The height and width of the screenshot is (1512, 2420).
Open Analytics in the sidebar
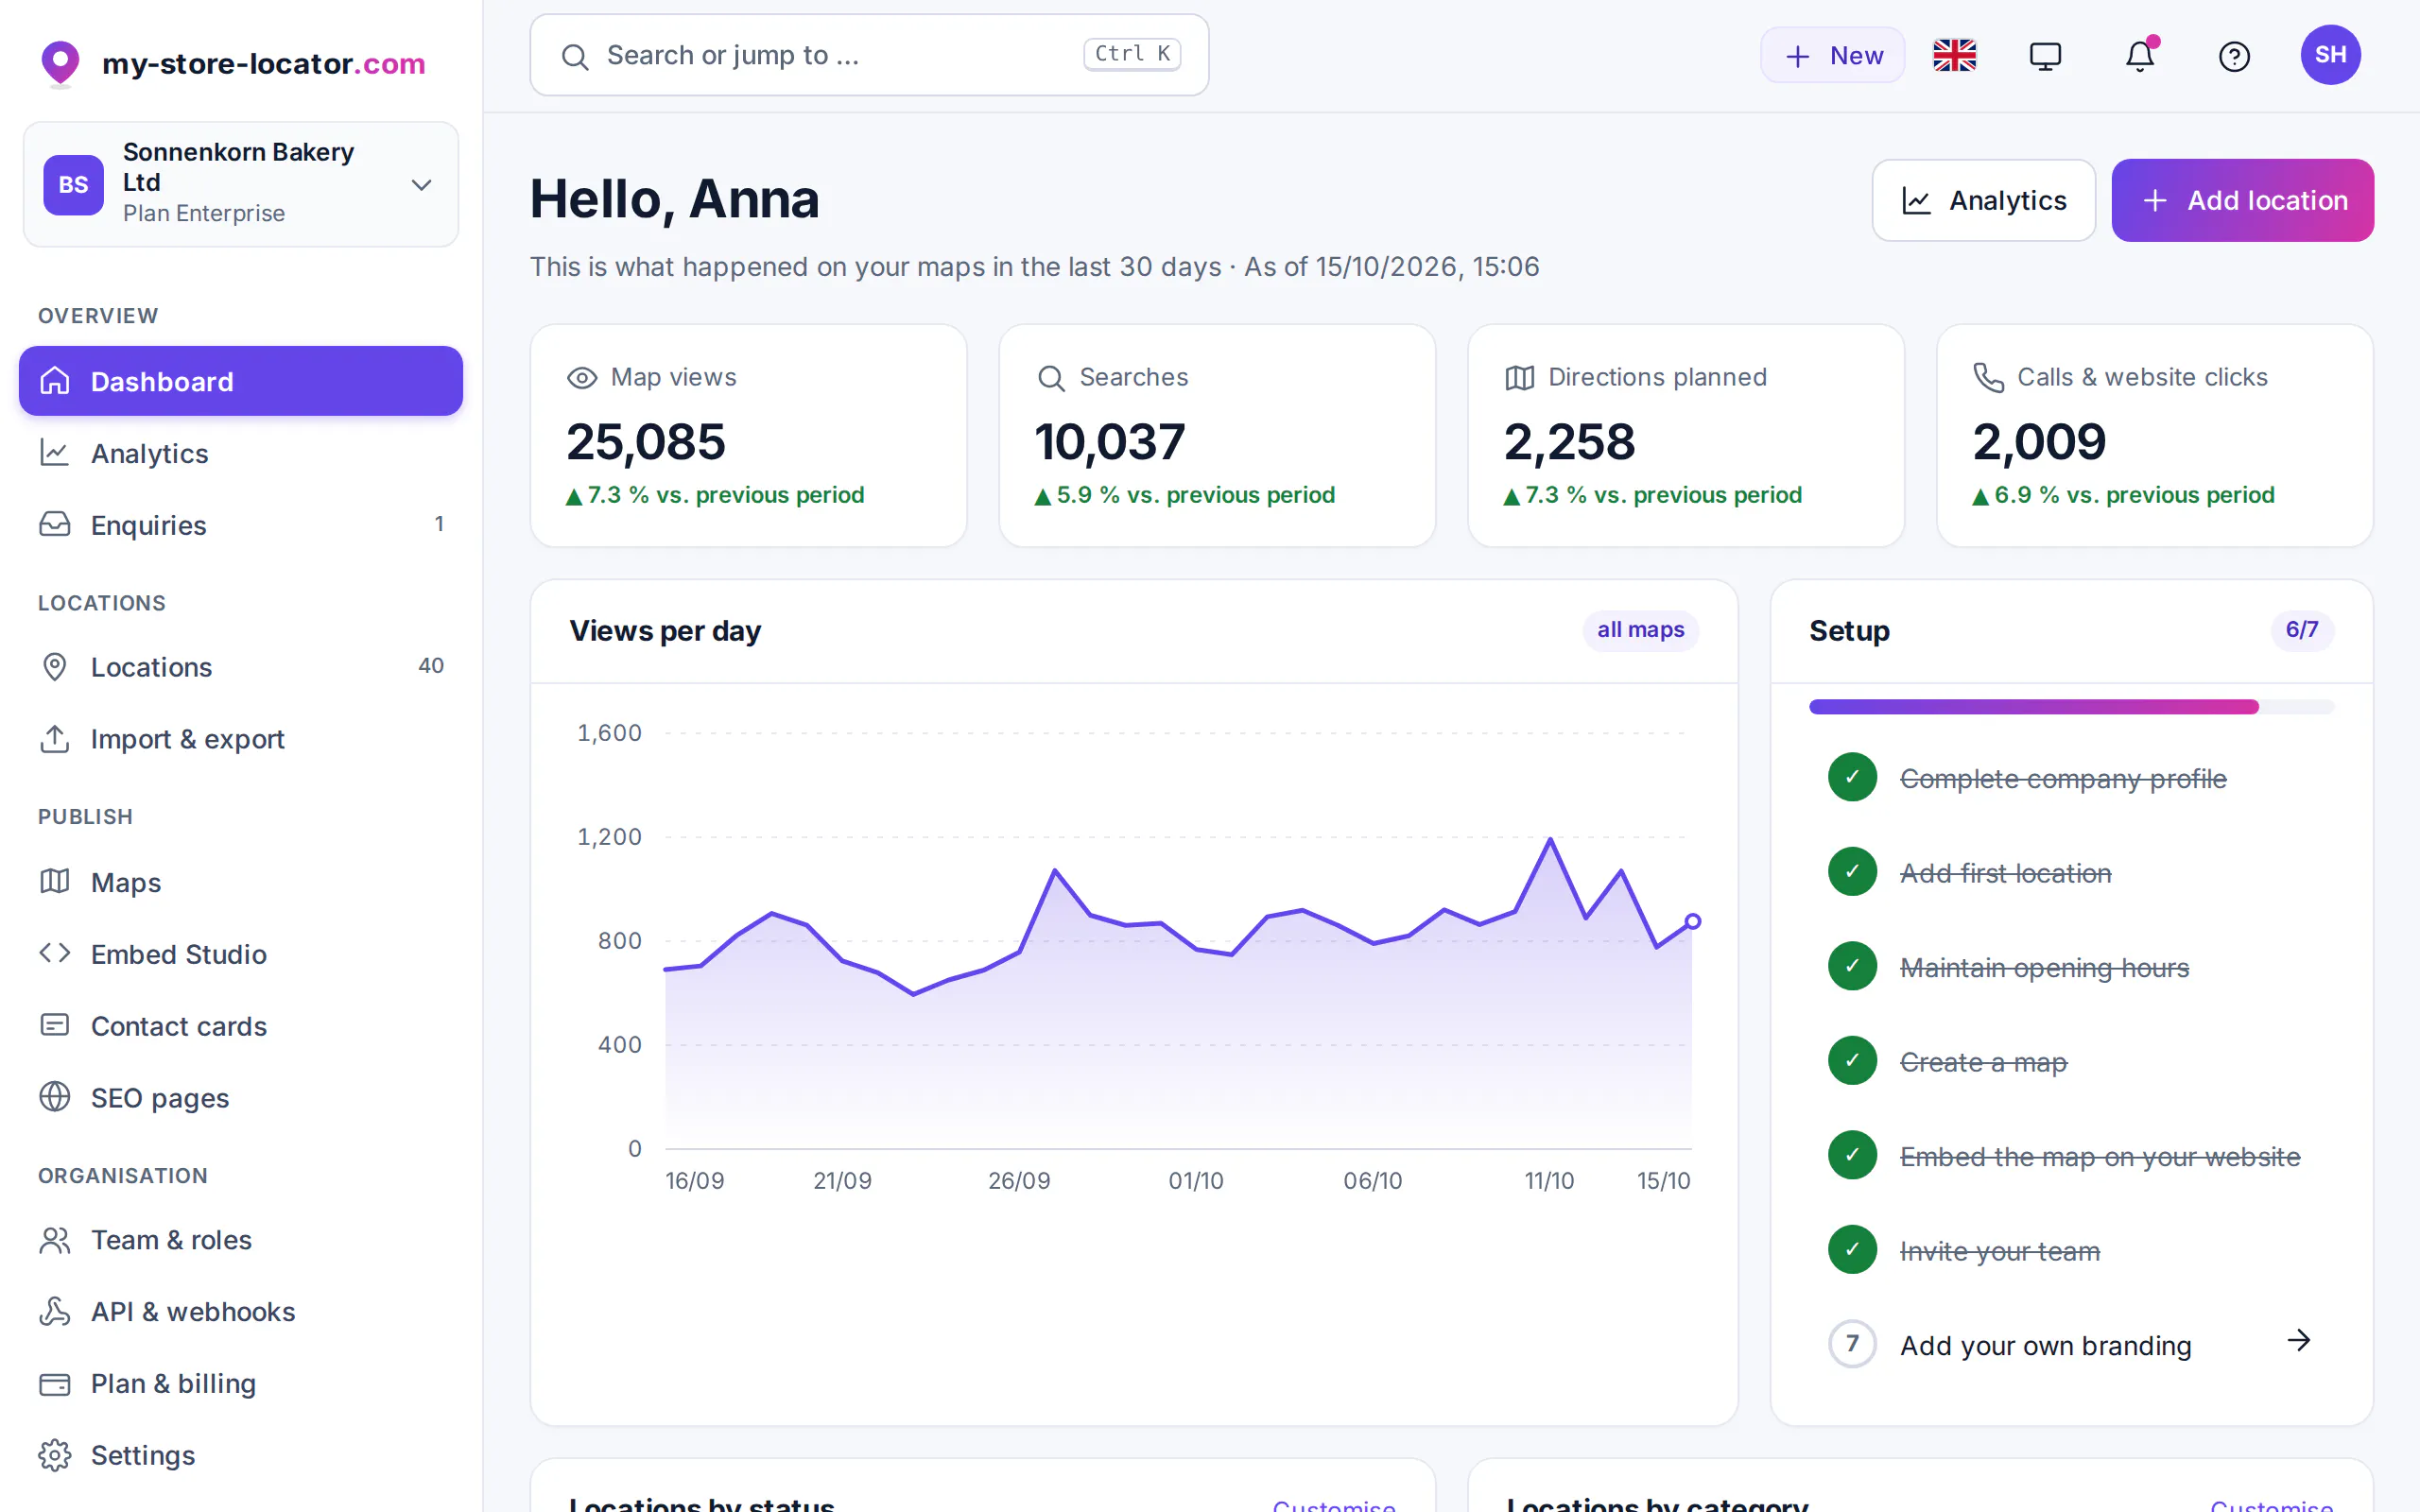click(241, 453)
